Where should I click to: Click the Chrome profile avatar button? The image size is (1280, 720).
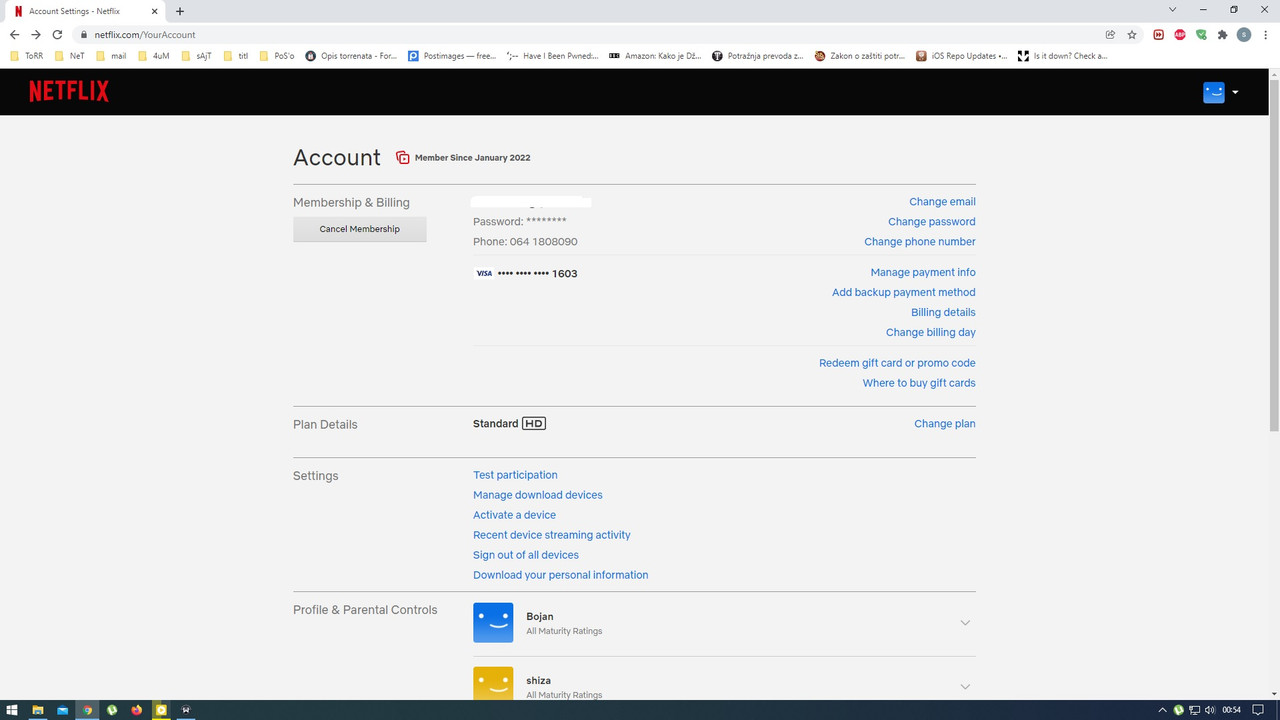pyautogui.click(x=1244, y=34)
